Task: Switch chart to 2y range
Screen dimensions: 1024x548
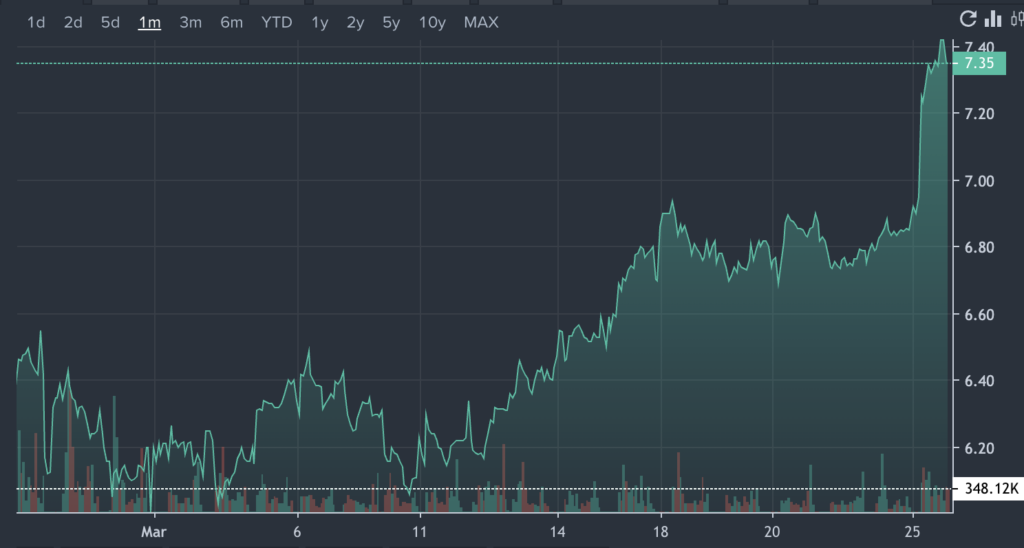Action: [x=355, y=23]
